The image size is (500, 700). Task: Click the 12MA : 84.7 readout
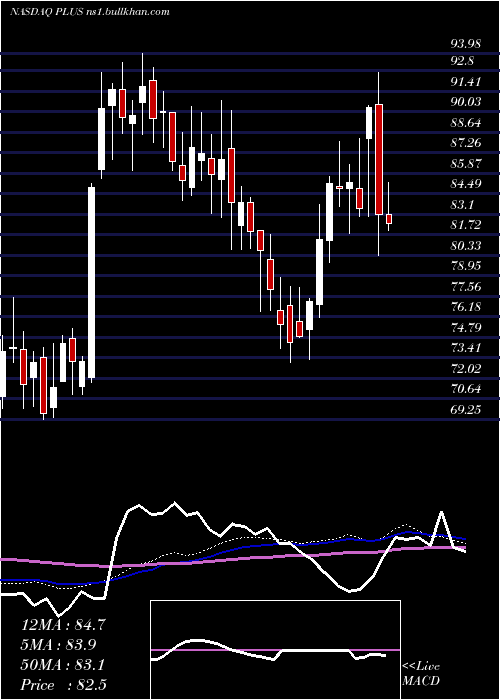(x=63, y=625)
